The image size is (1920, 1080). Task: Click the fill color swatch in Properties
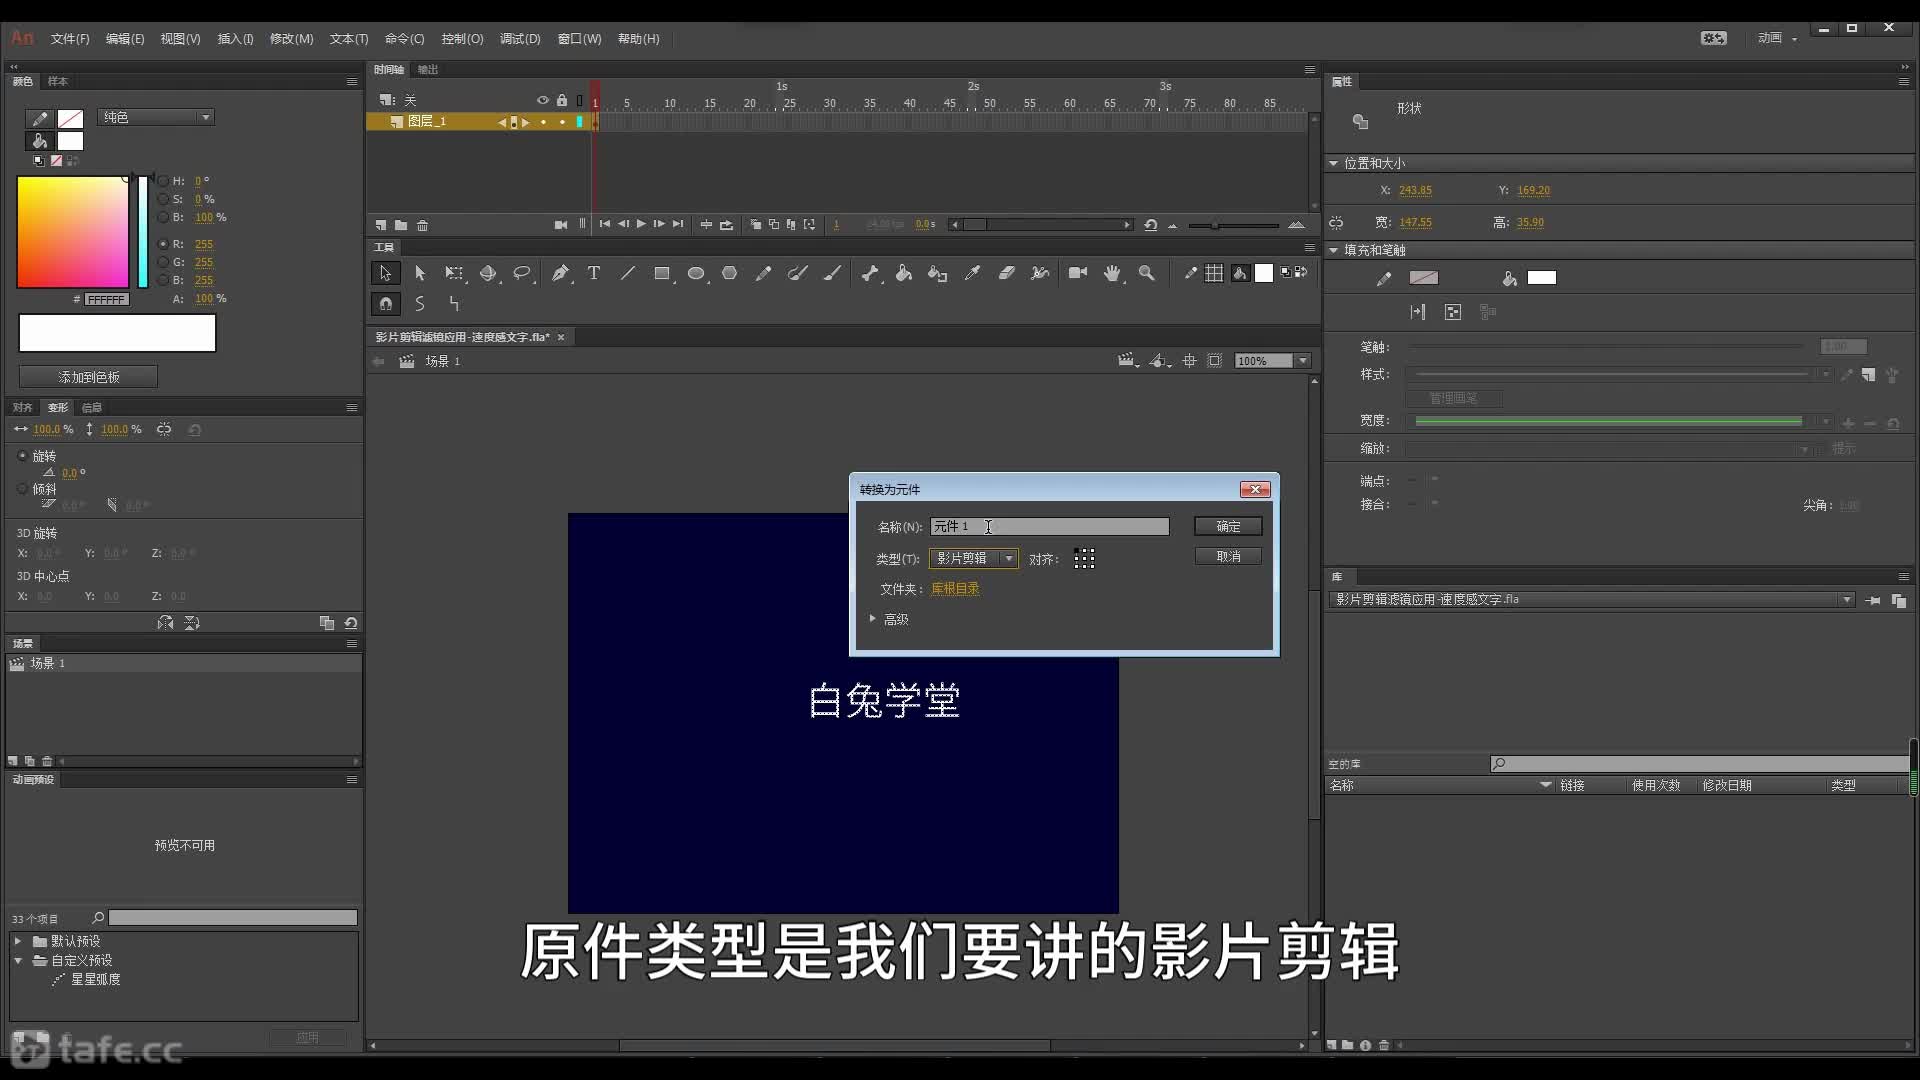click(x=1541, y=278)
